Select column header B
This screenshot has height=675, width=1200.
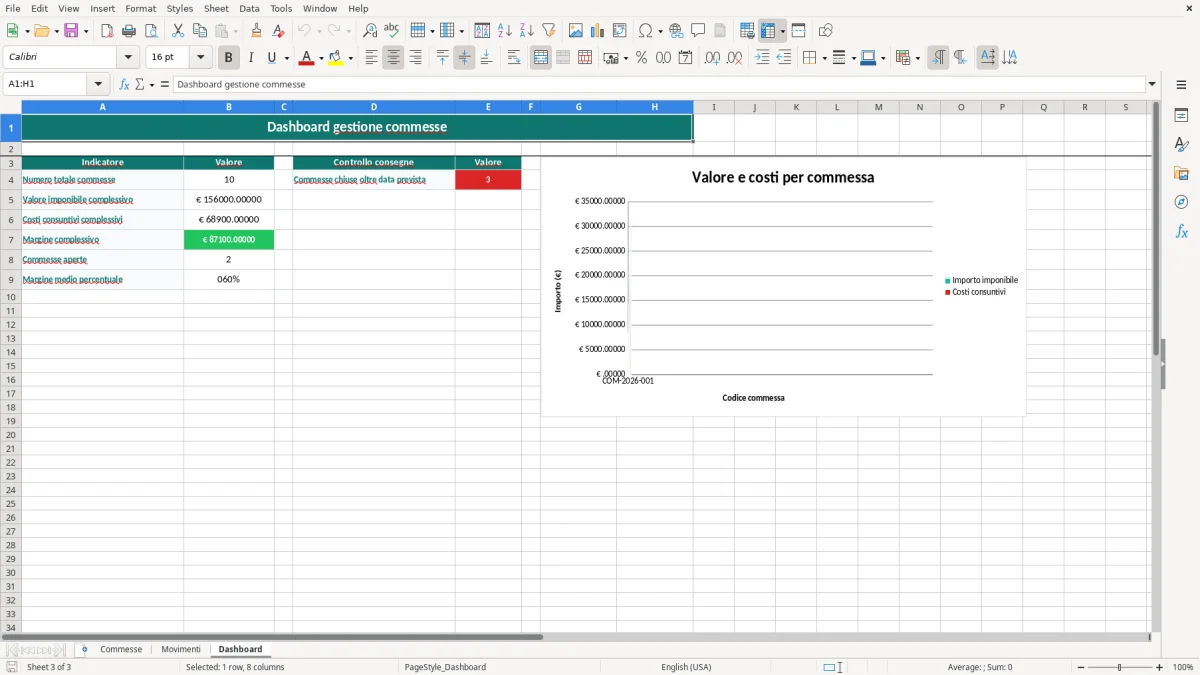tap(229, 107)
